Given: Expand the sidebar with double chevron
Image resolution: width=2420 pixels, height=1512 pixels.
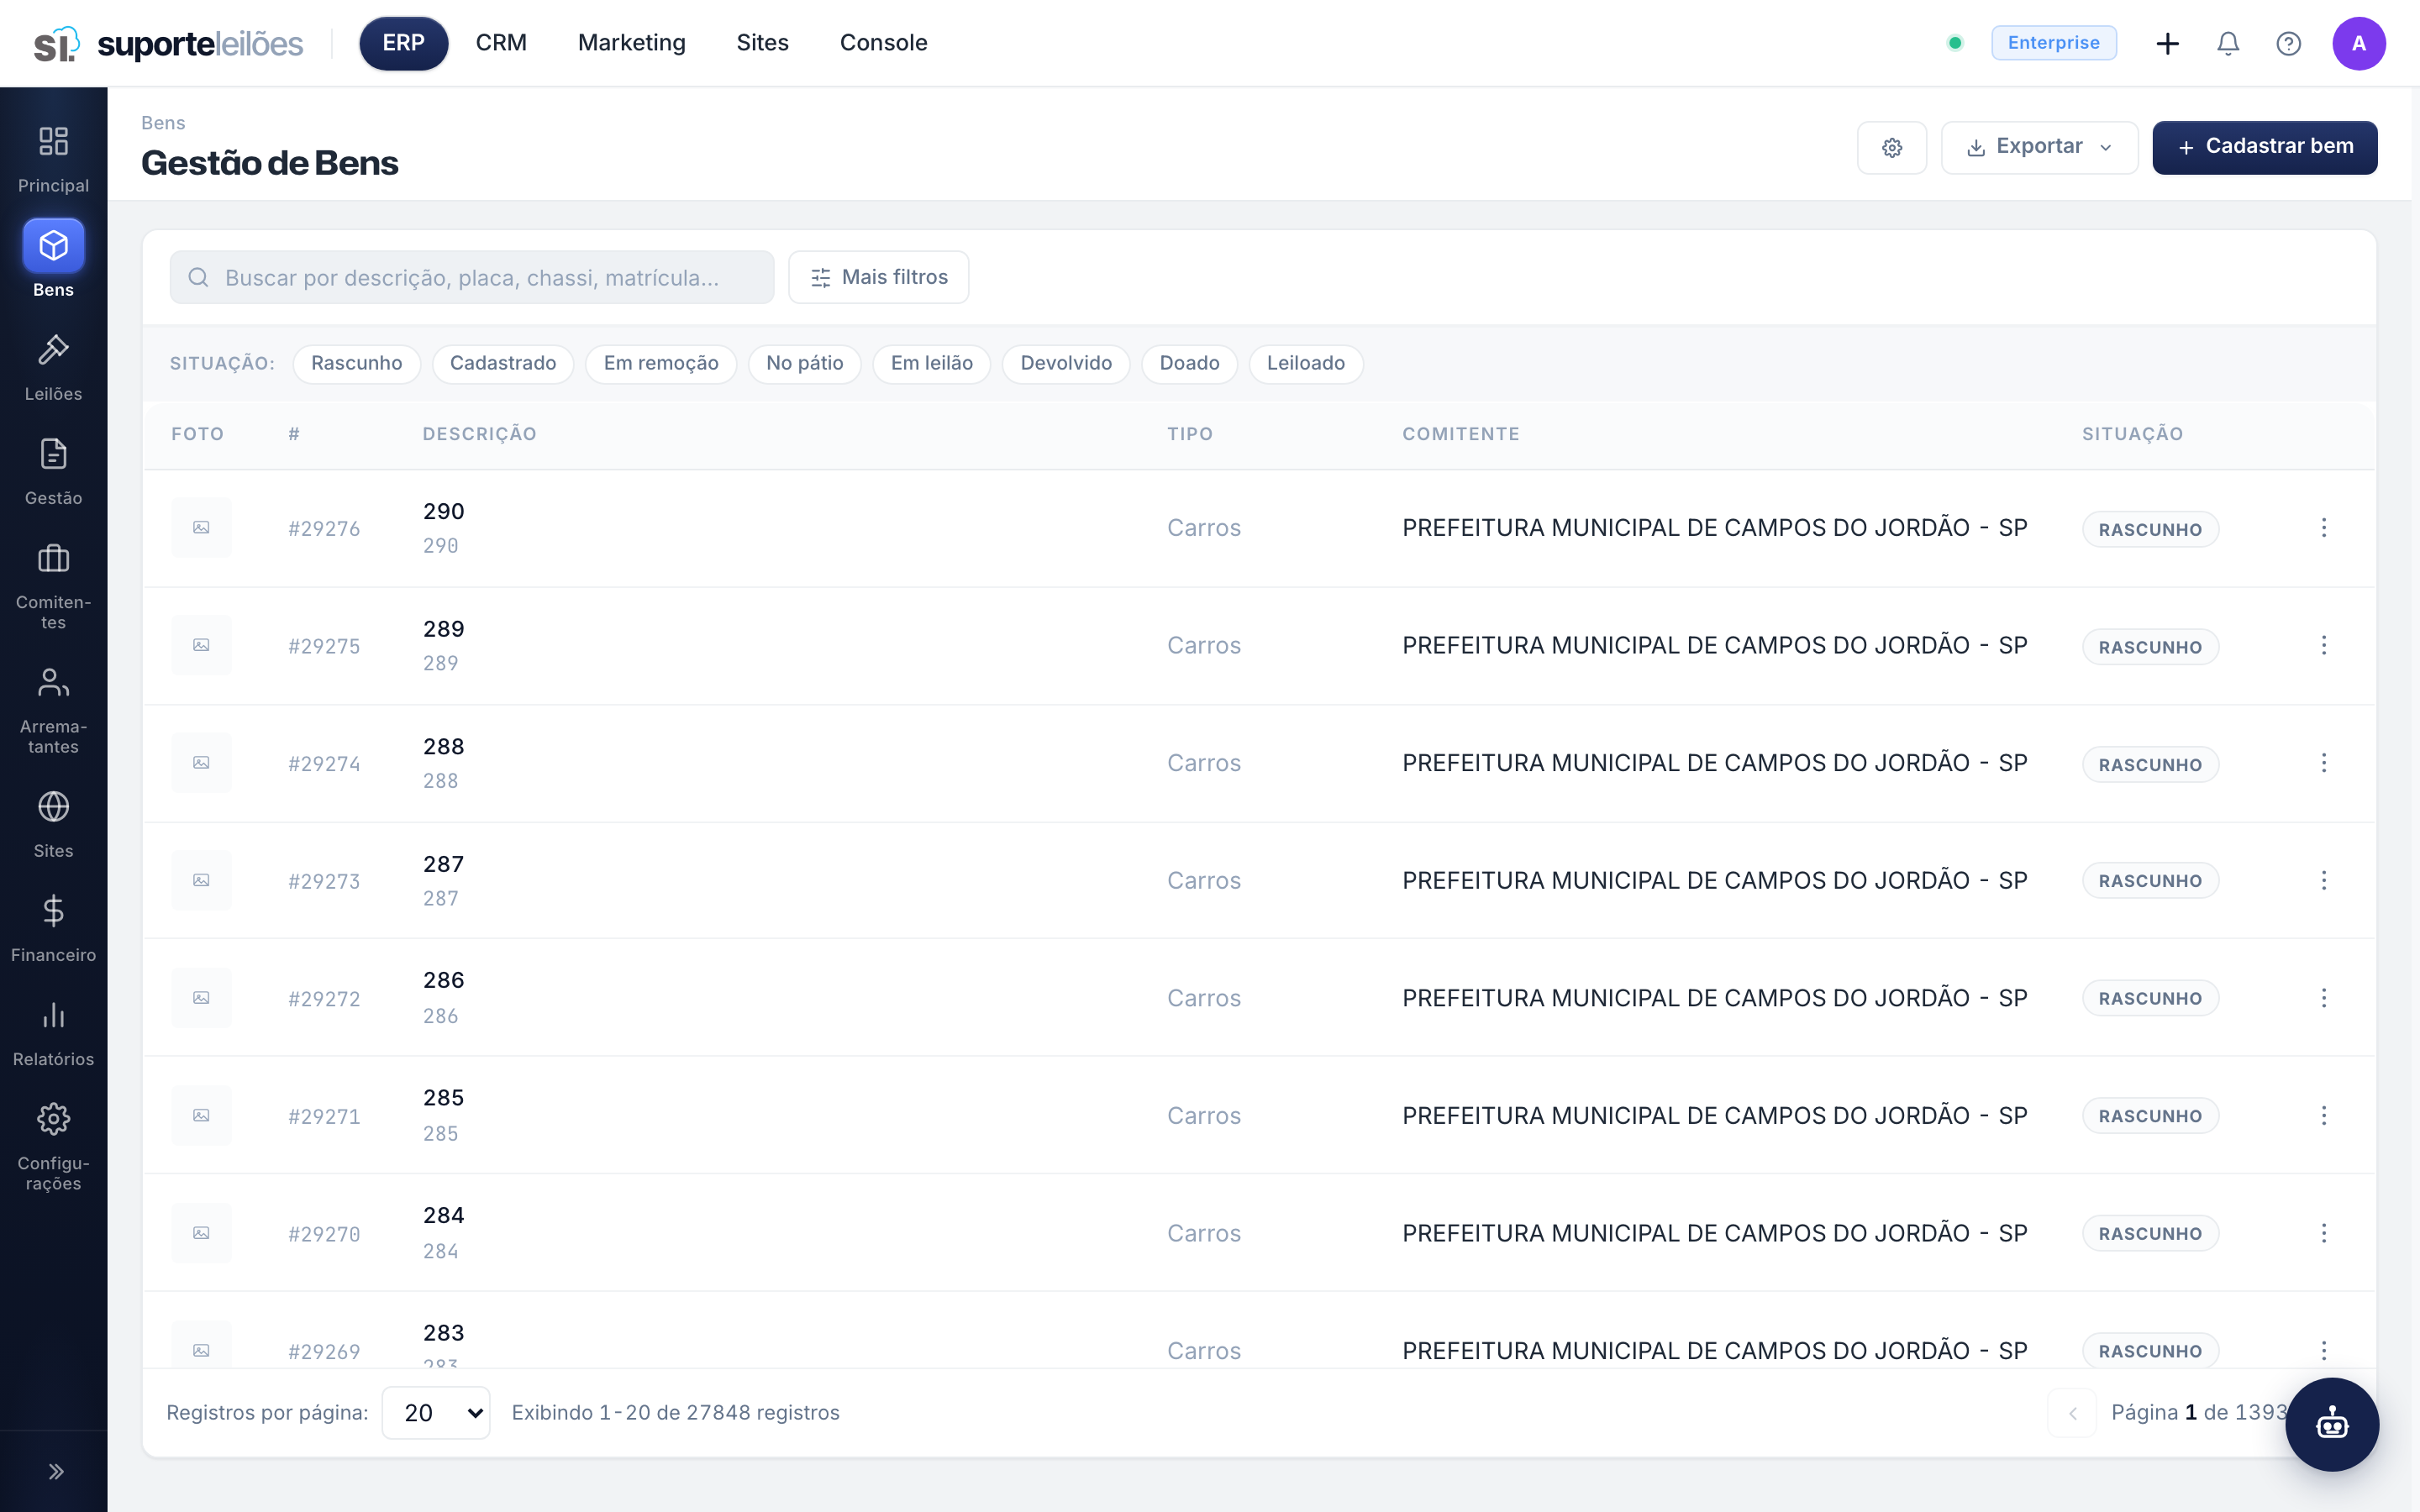Looking at the screenshot, I should pyautogui.click(x=56, y=1471).
